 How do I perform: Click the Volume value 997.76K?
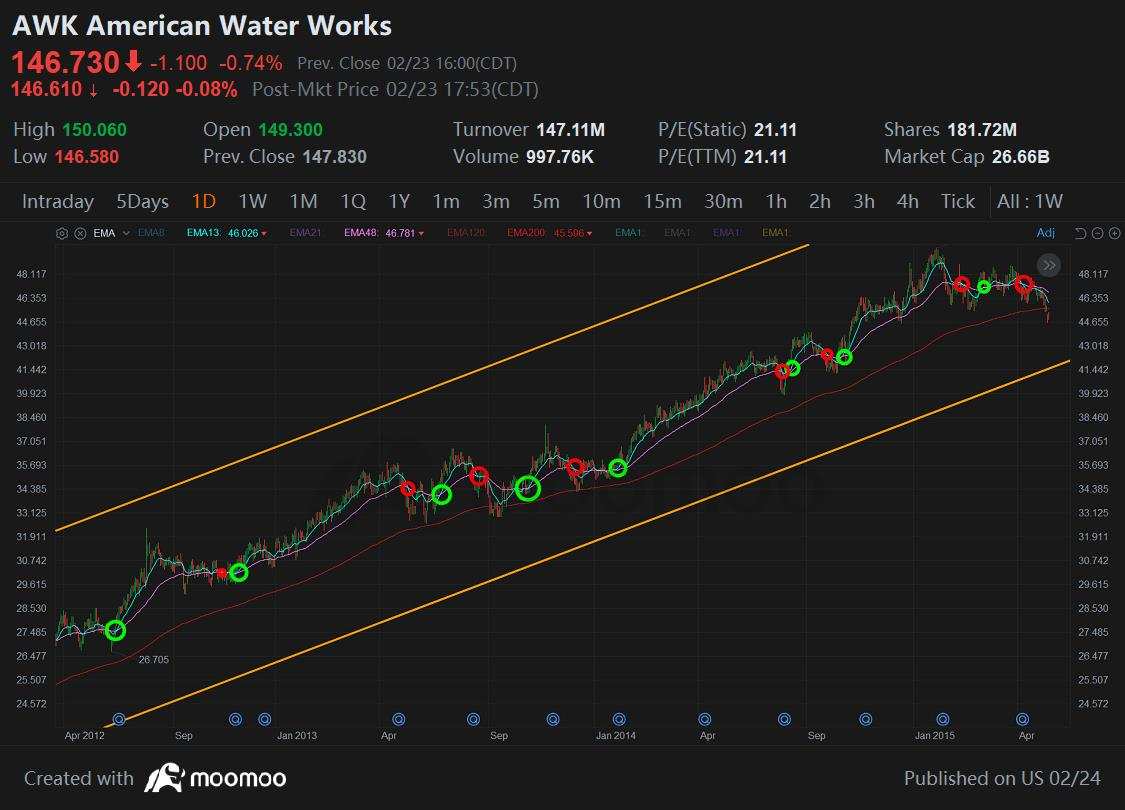[x=560, y=156]
